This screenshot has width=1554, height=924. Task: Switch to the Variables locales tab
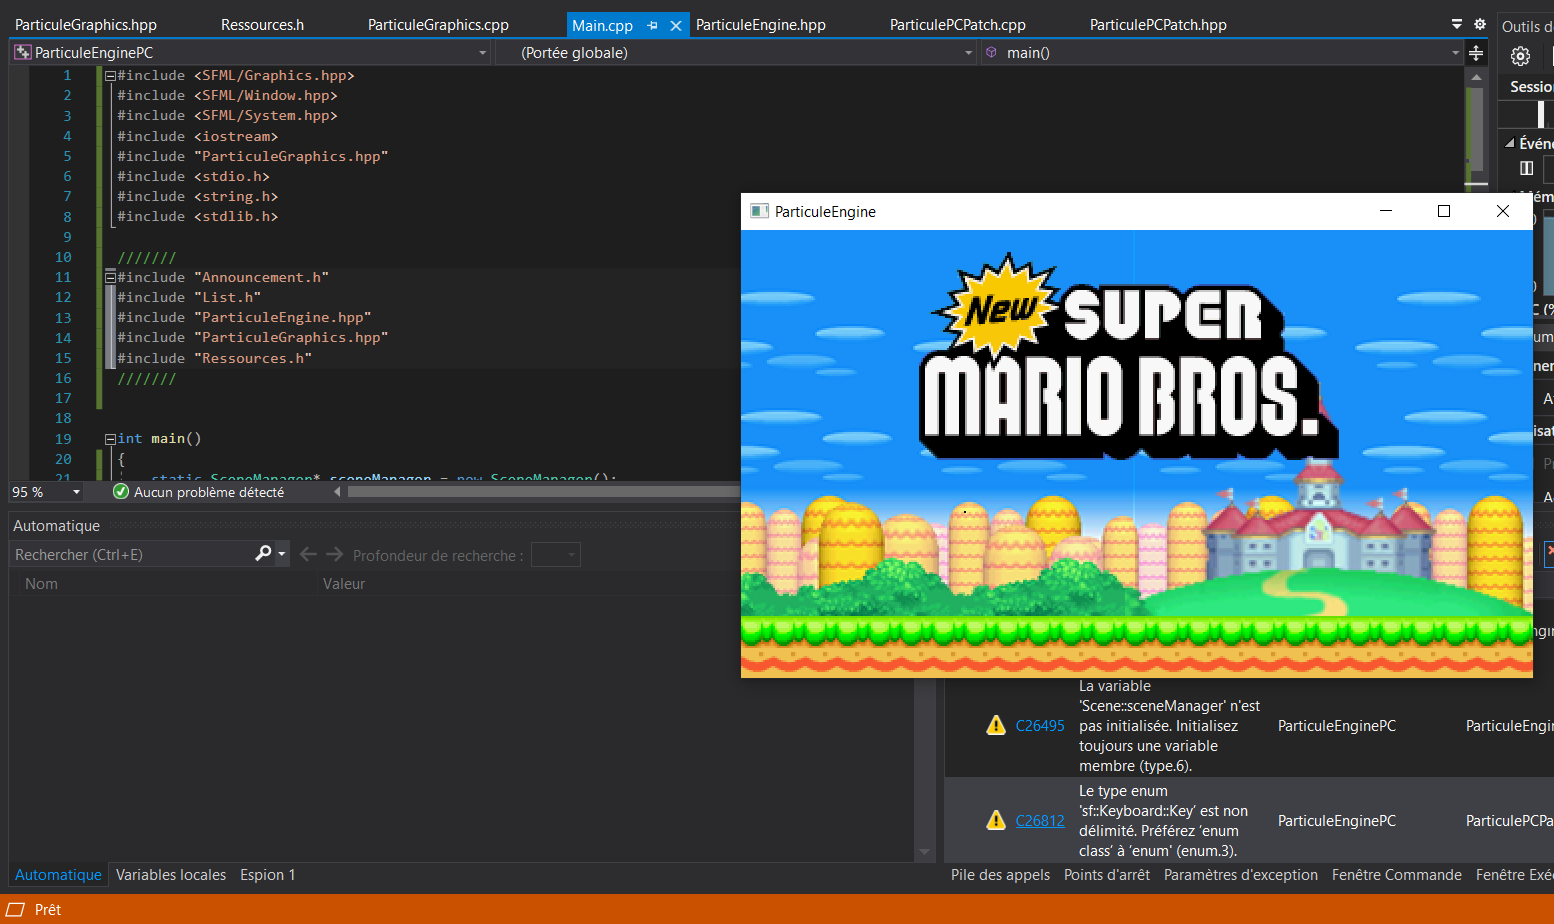point(171,875)
